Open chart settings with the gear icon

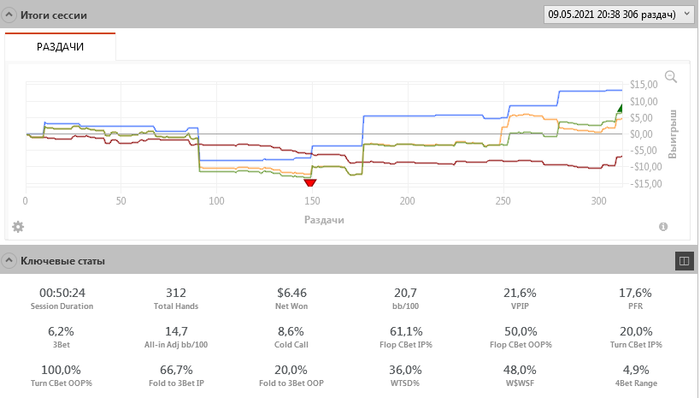tap(18, 227)
